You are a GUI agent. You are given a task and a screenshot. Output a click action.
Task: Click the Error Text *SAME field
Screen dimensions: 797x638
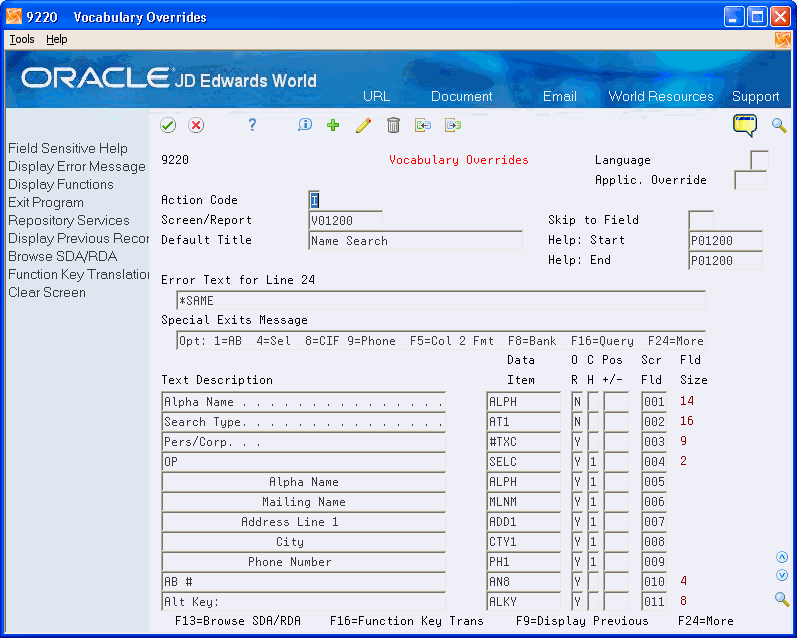pos(441,300)
